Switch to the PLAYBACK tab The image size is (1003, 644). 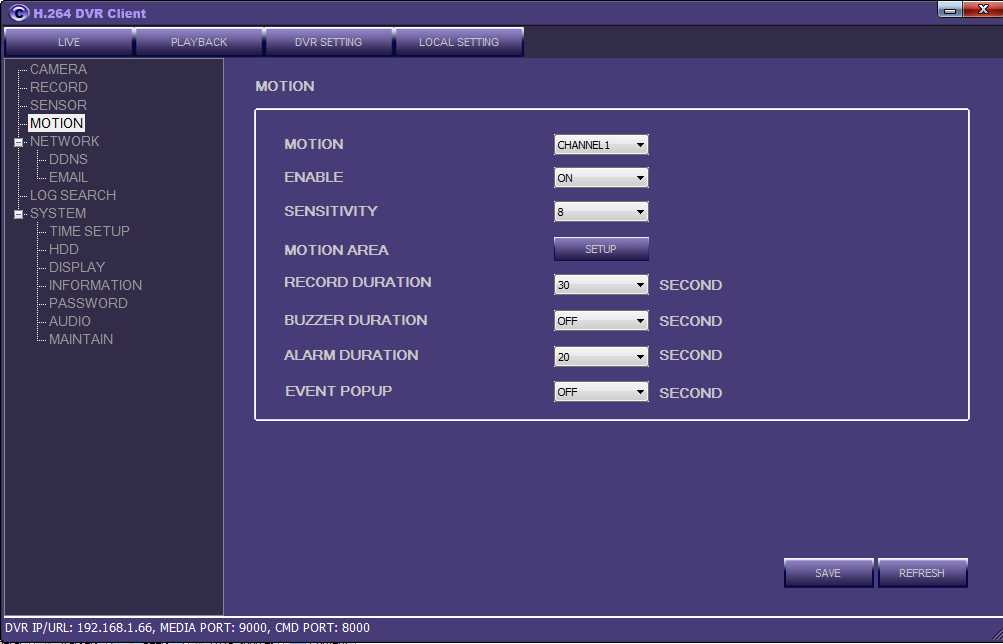click(199, 42)
